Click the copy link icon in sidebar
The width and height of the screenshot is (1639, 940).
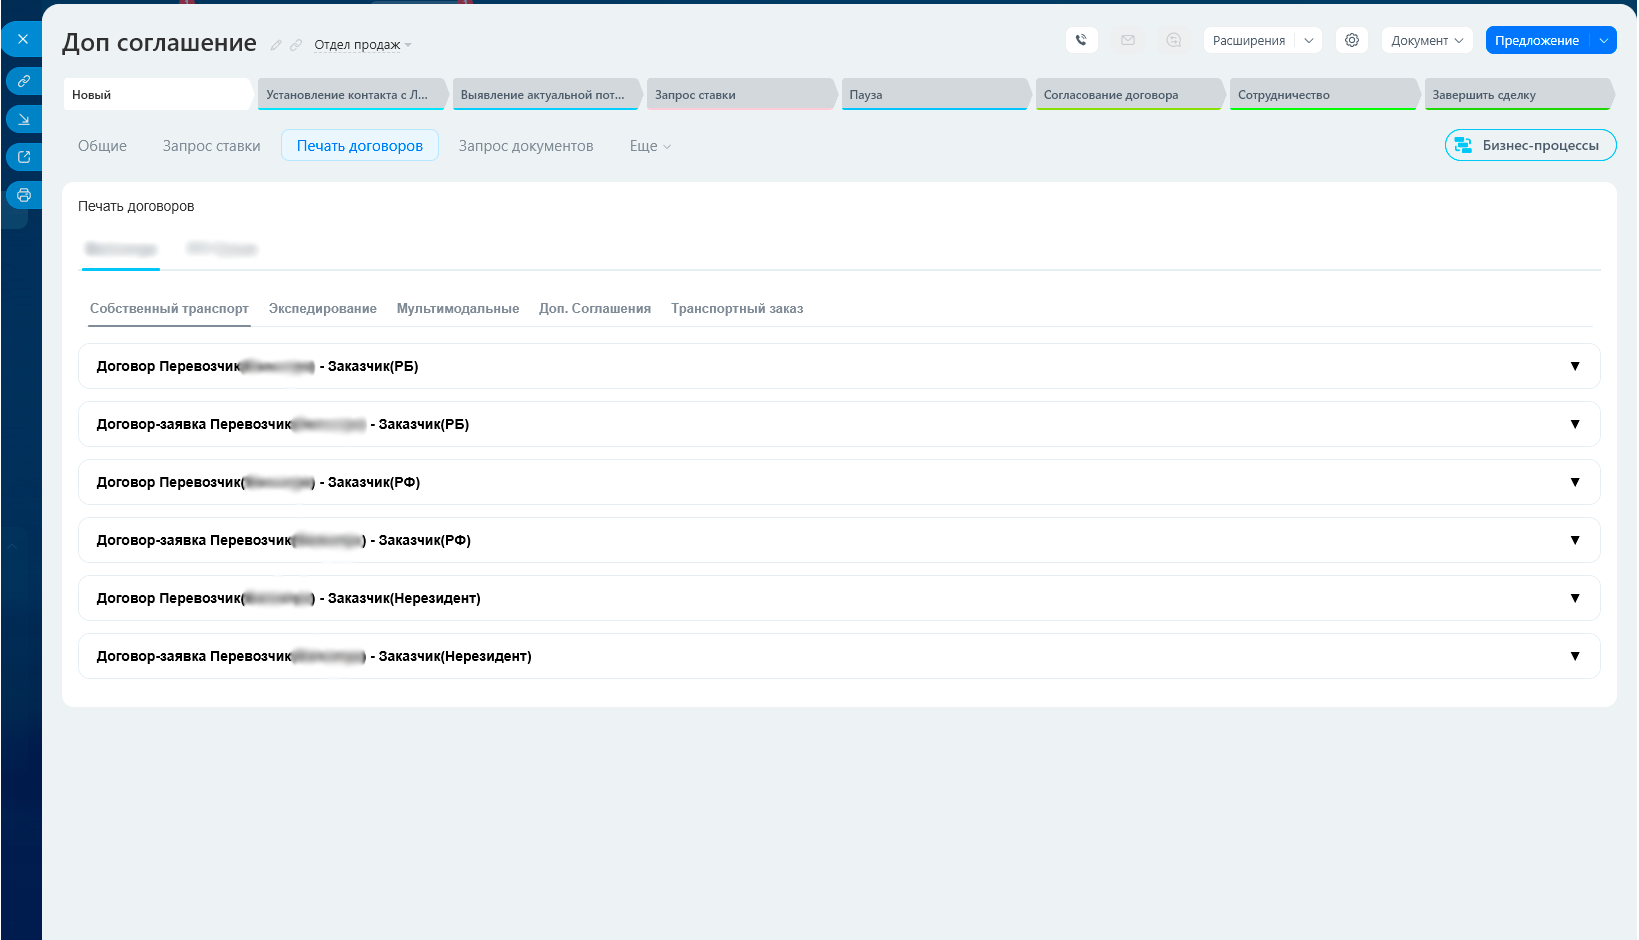click(24, 81)
